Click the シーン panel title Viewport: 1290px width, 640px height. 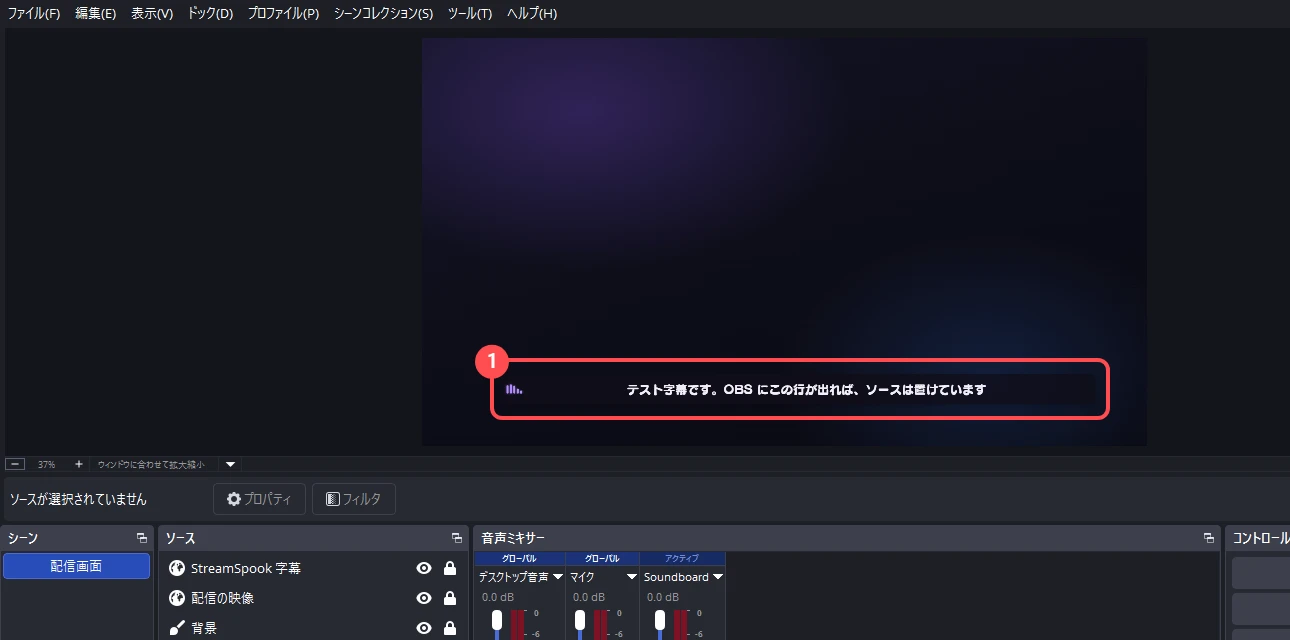click(x=23, y=538)
